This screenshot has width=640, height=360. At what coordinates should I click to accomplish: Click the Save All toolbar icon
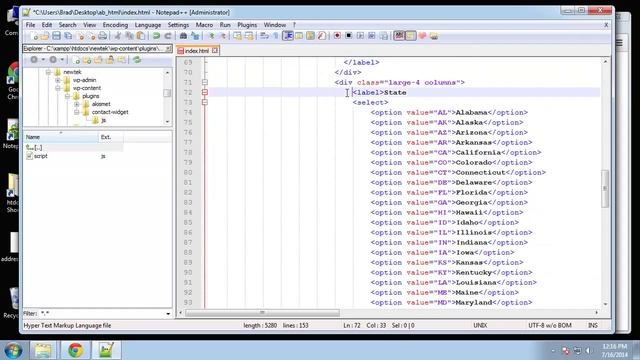68,36
